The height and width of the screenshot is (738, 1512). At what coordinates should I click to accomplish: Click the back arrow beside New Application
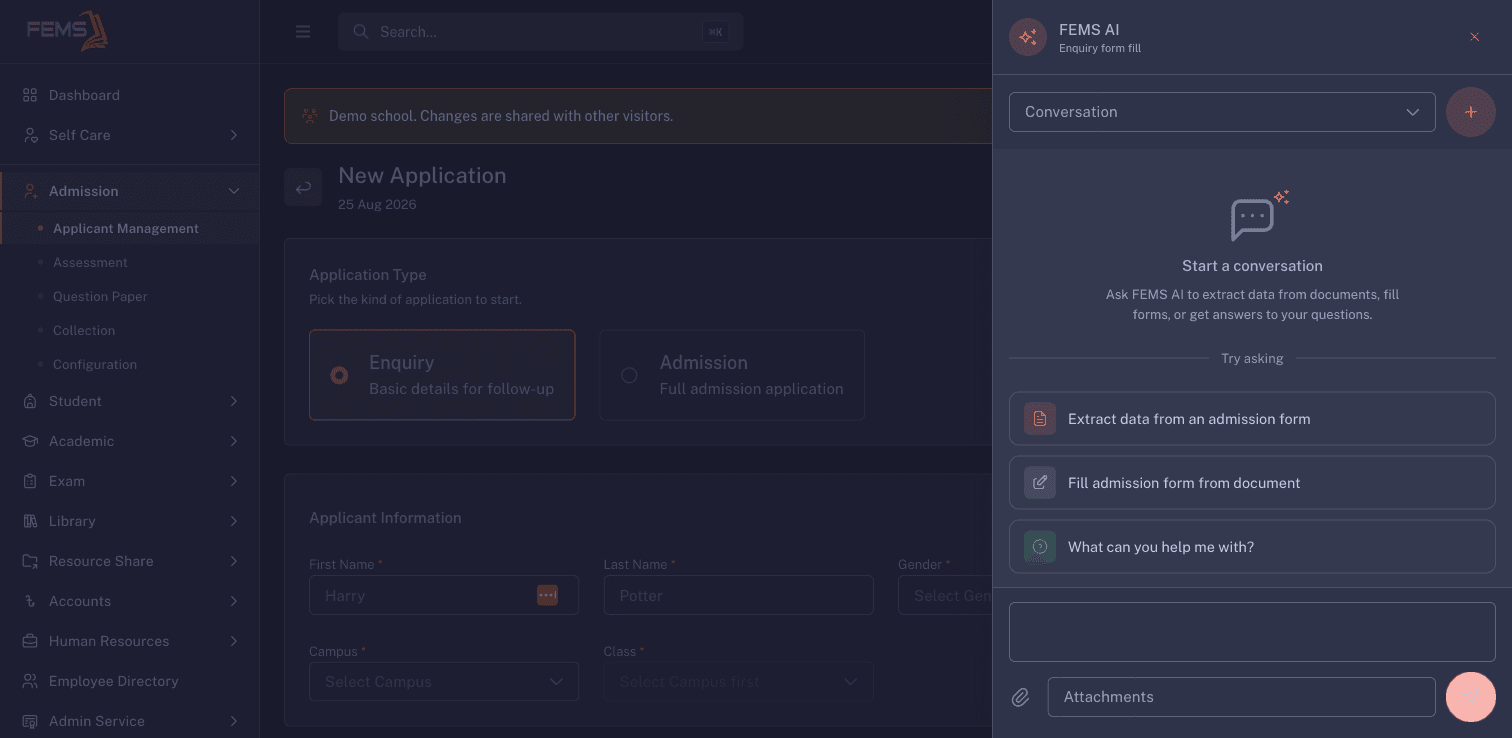tap(303, 187)
